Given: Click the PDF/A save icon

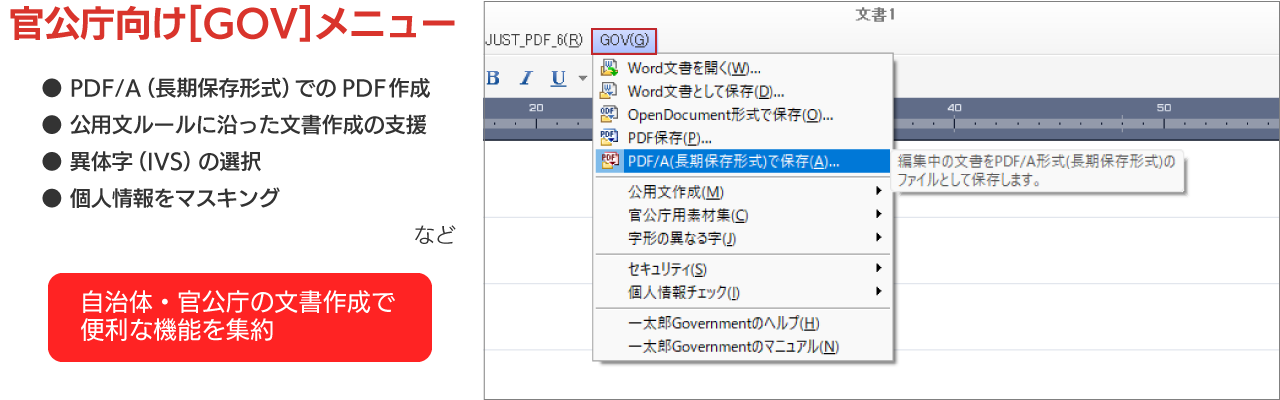Looking at the screenshot, I should click(608, 161).
